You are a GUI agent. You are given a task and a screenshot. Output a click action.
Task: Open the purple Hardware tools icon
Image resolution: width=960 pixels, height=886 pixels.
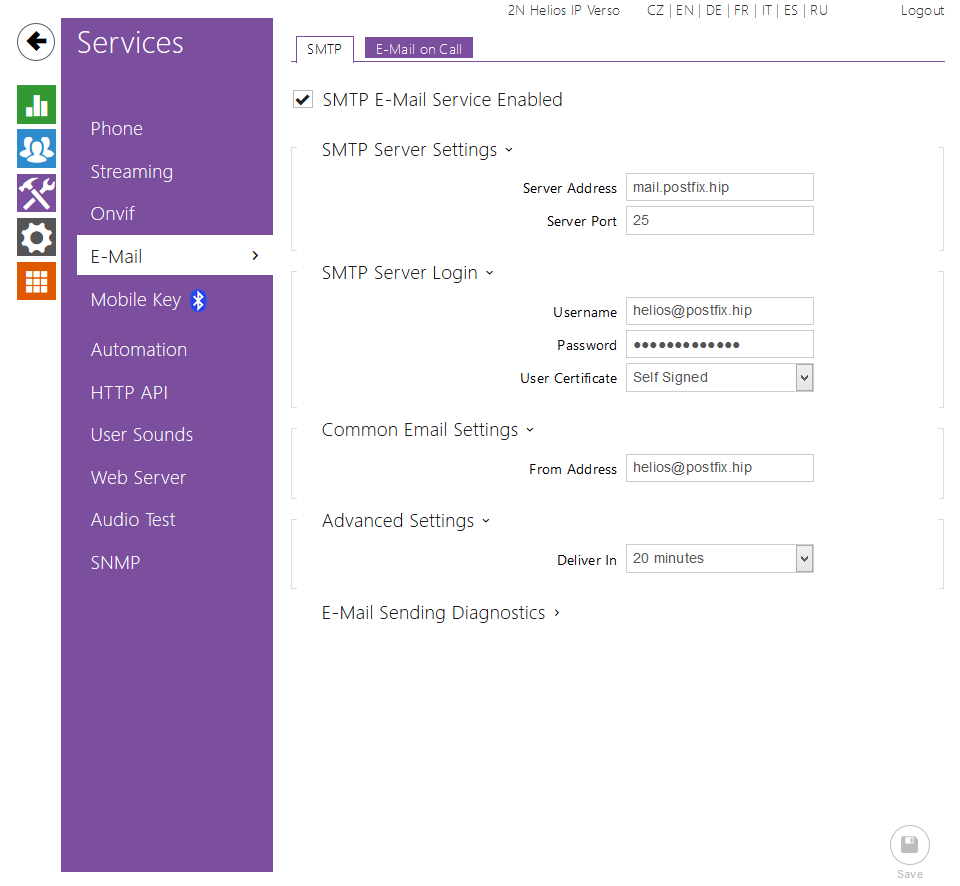pyautogui.click(x=36, y=193)
